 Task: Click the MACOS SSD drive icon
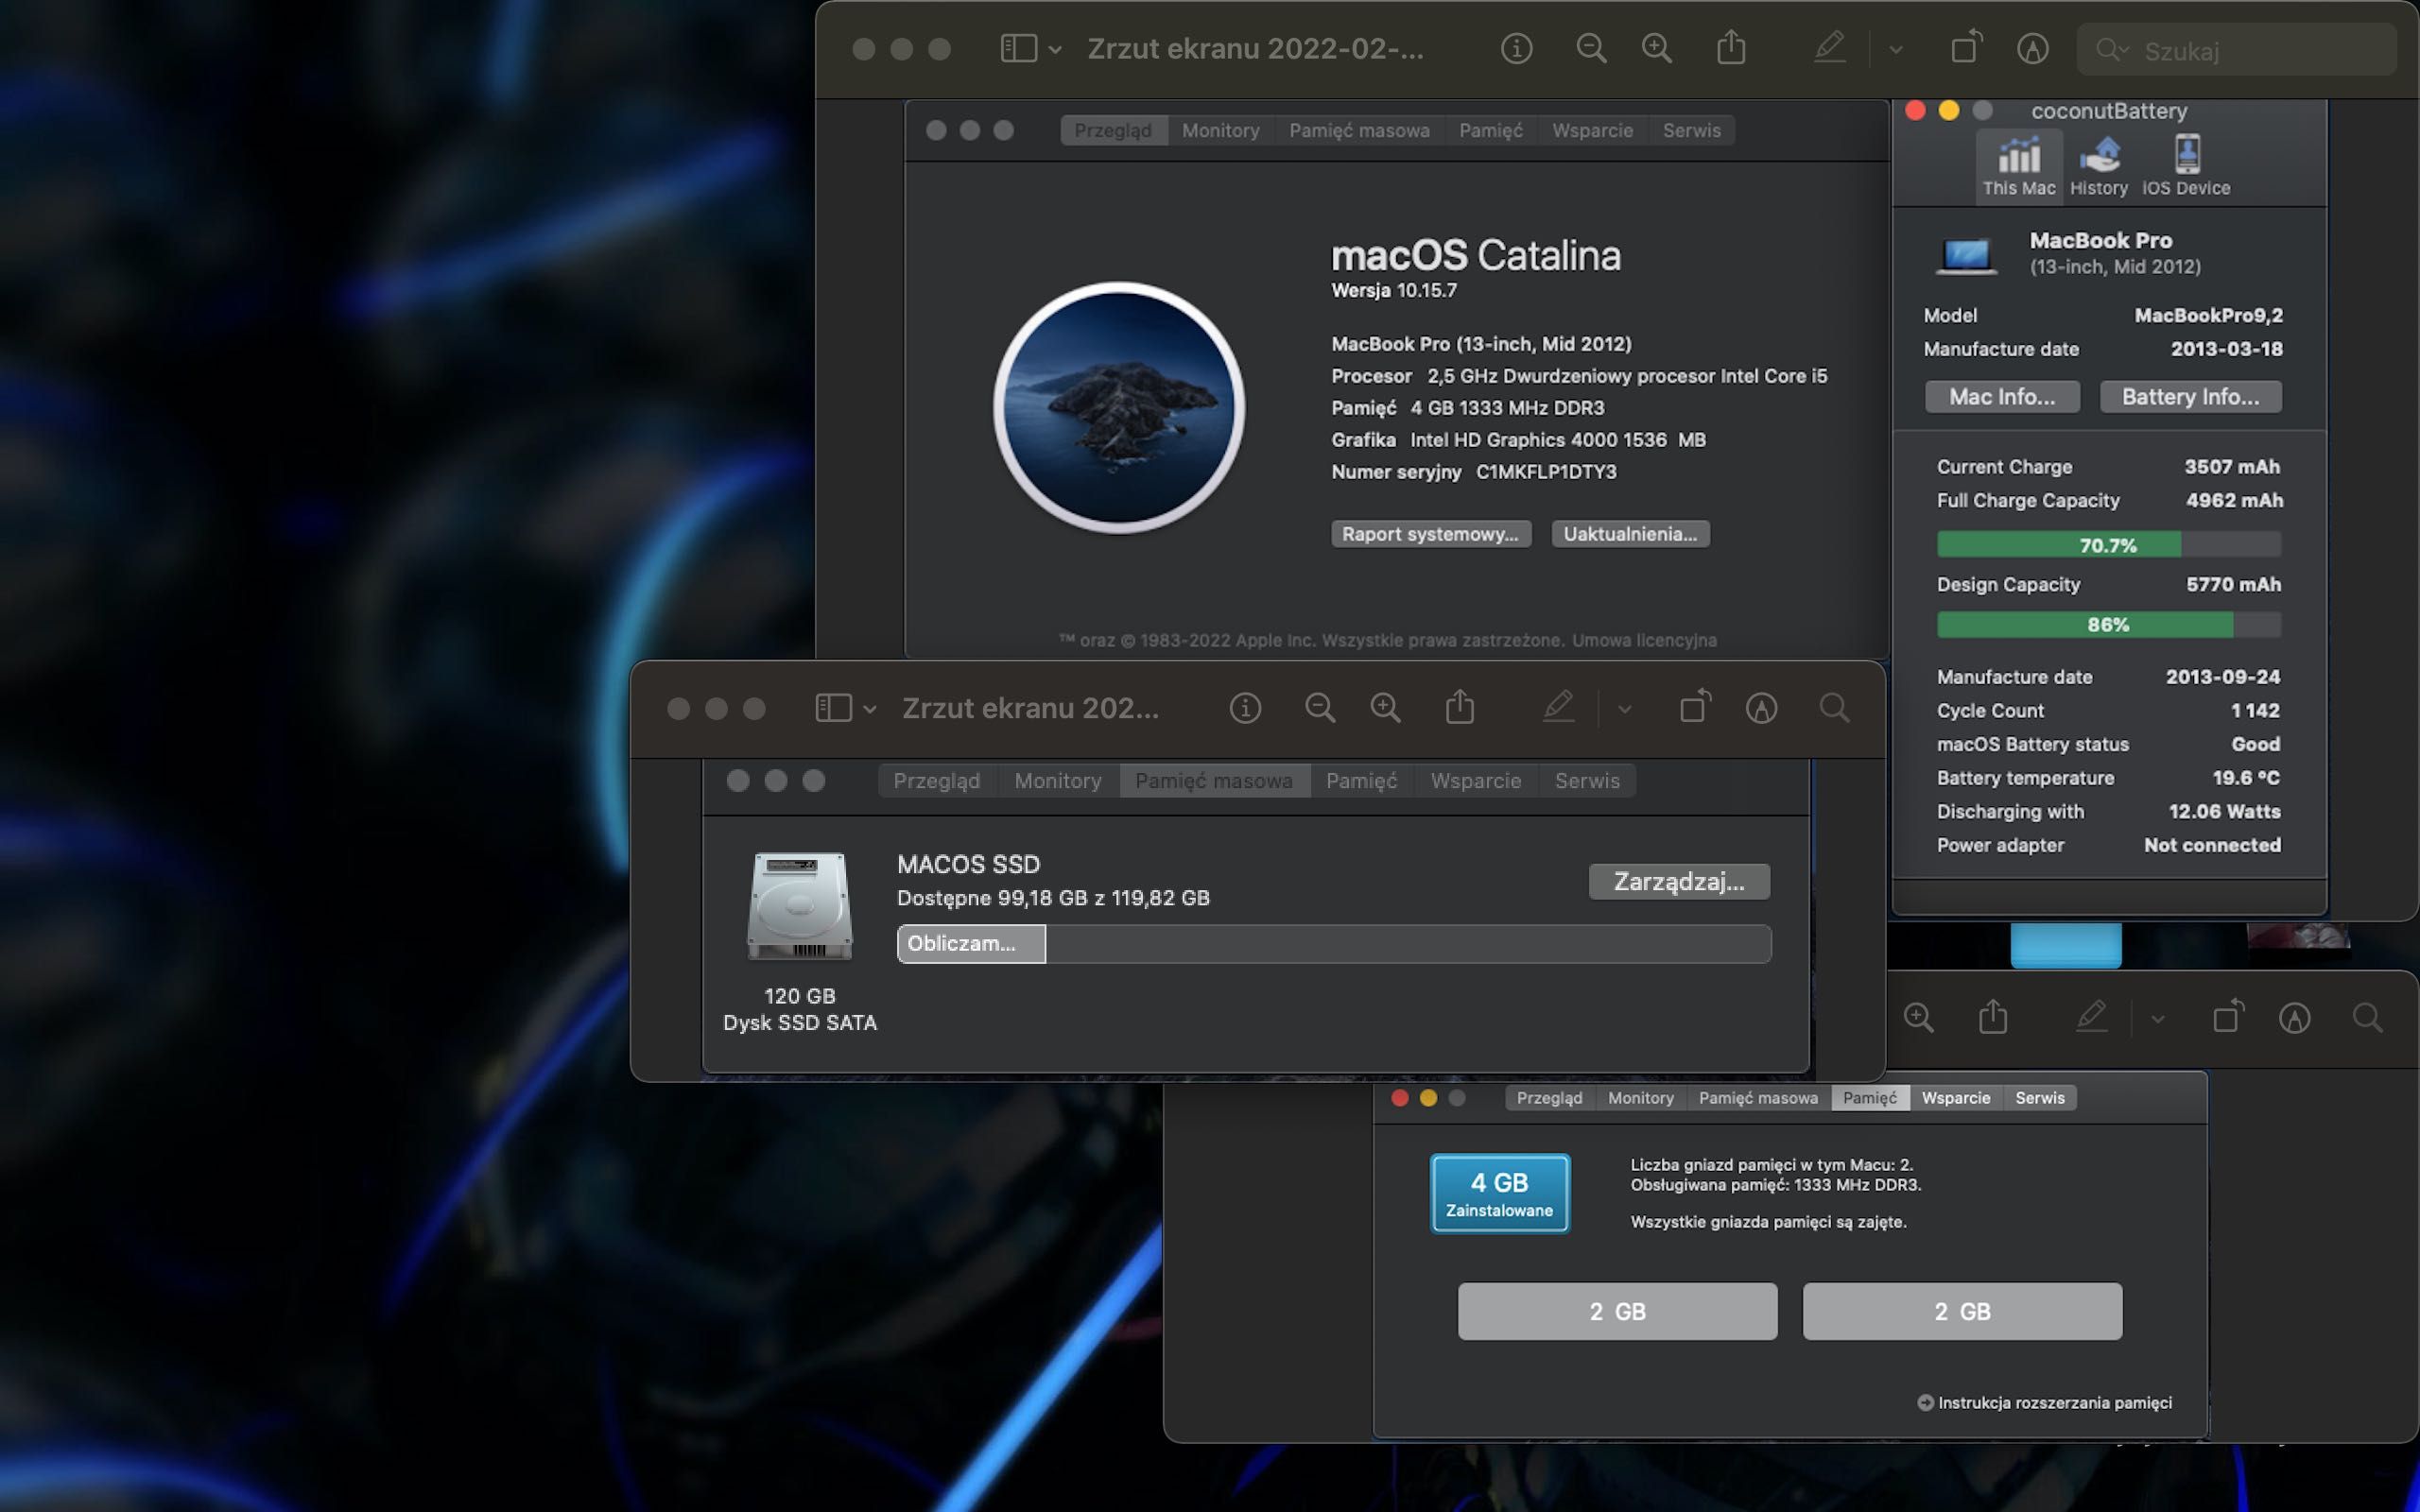[800, 905]
